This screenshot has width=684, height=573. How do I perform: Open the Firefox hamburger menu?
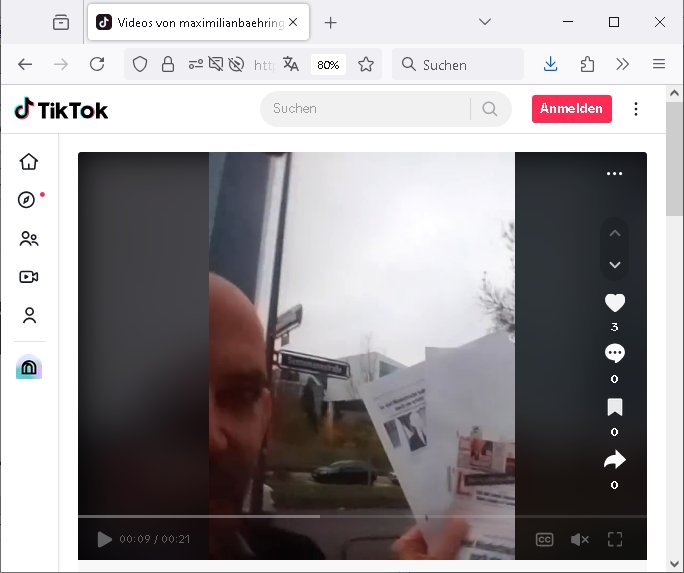659,64
